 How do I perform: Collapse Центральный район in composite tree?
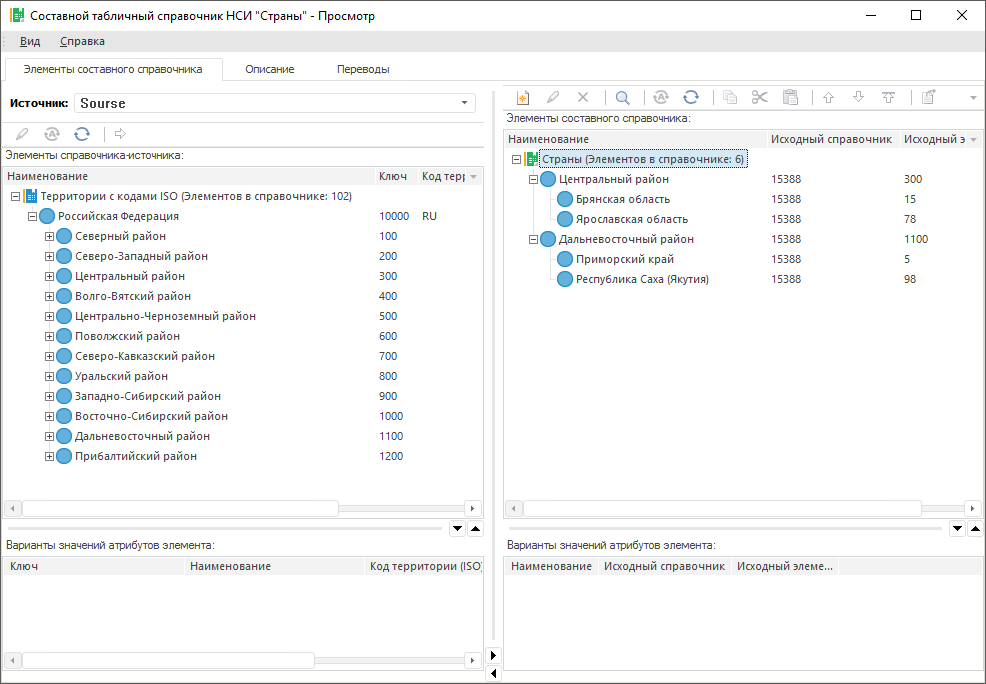533,180
